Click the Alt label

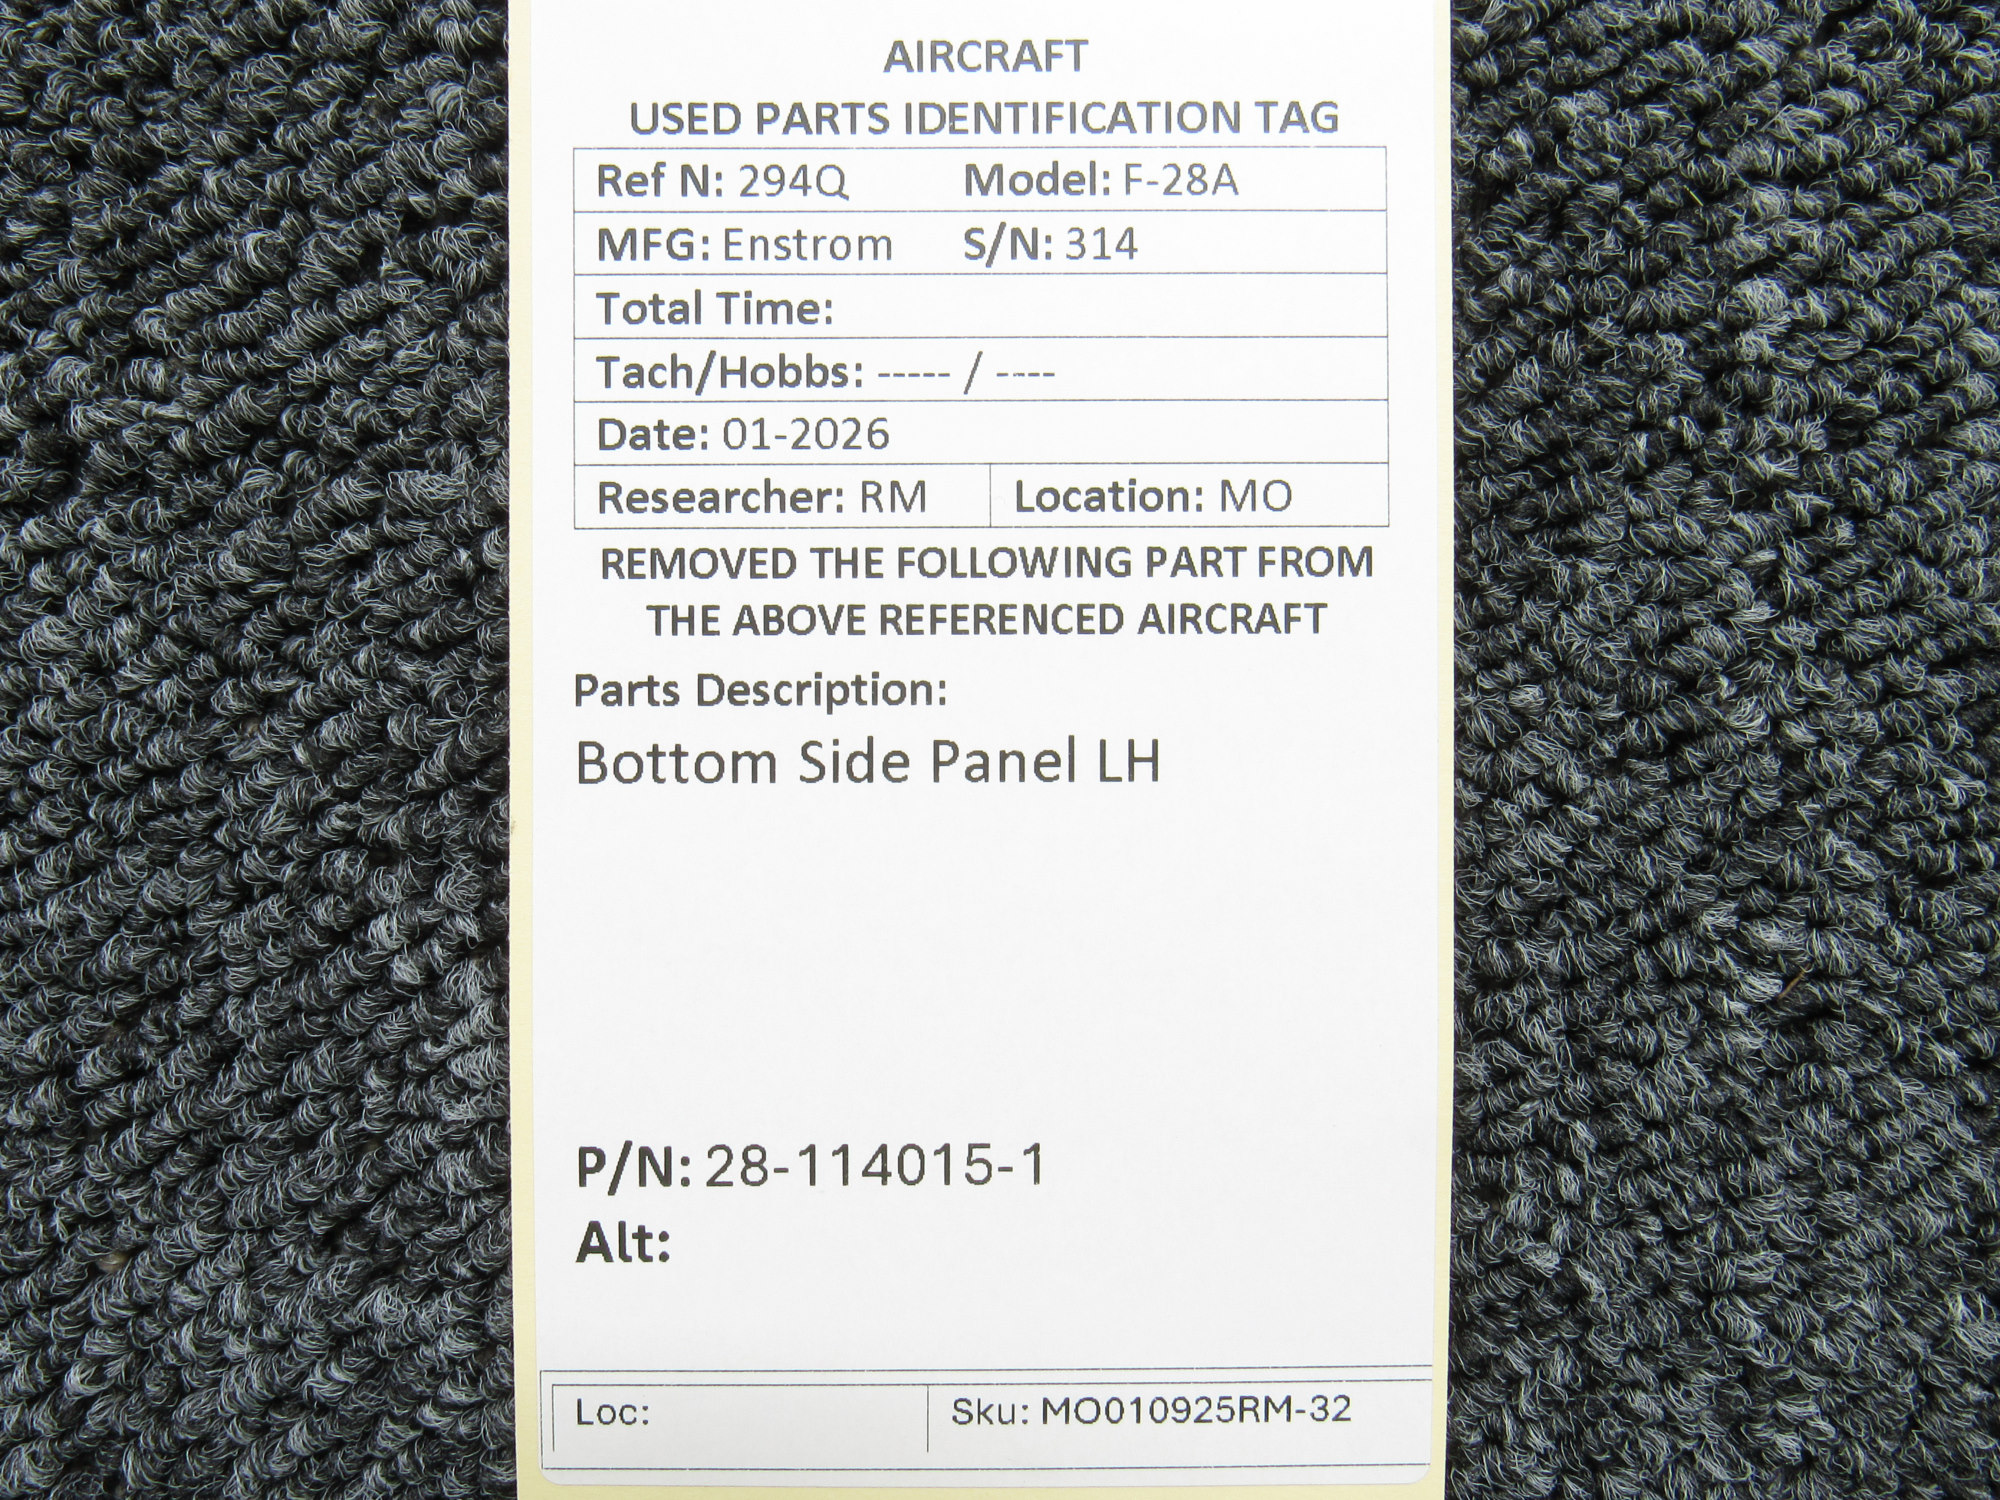pos(622,1244)
